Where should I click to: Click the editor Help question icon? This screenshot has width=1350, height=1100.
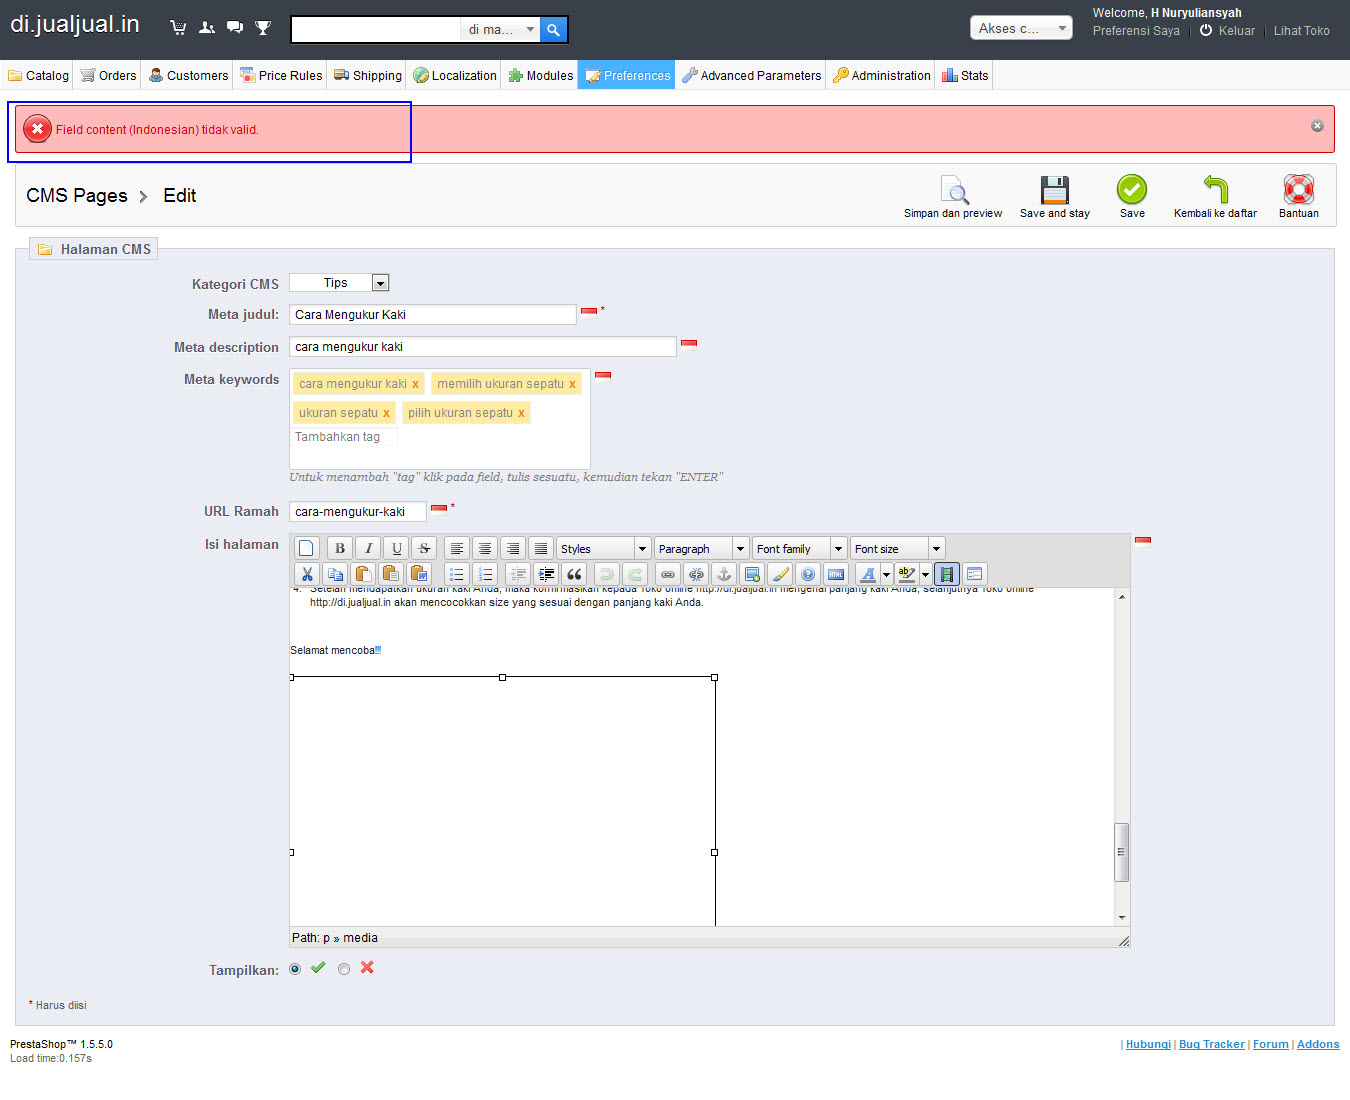click(808, 574)
